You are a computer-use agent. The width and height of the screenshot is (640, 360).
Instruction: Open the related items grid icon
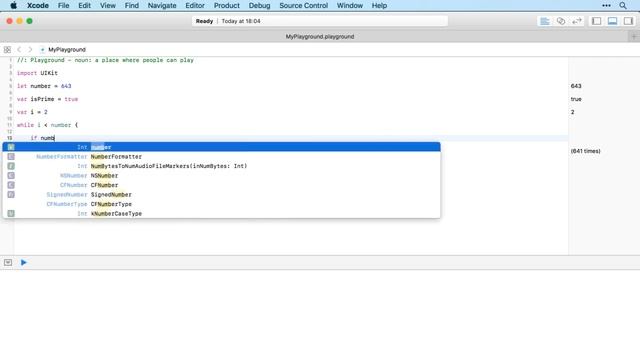pos(7,50)
